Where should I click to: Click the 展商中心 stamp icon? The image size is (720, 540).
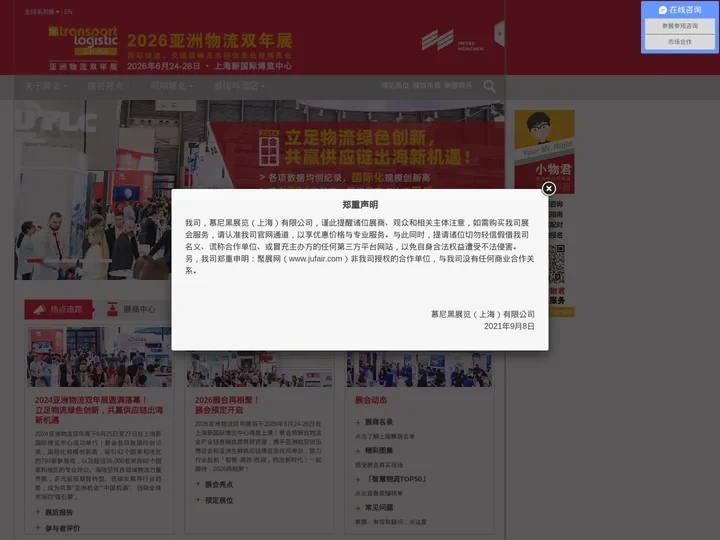coord(112,309)
